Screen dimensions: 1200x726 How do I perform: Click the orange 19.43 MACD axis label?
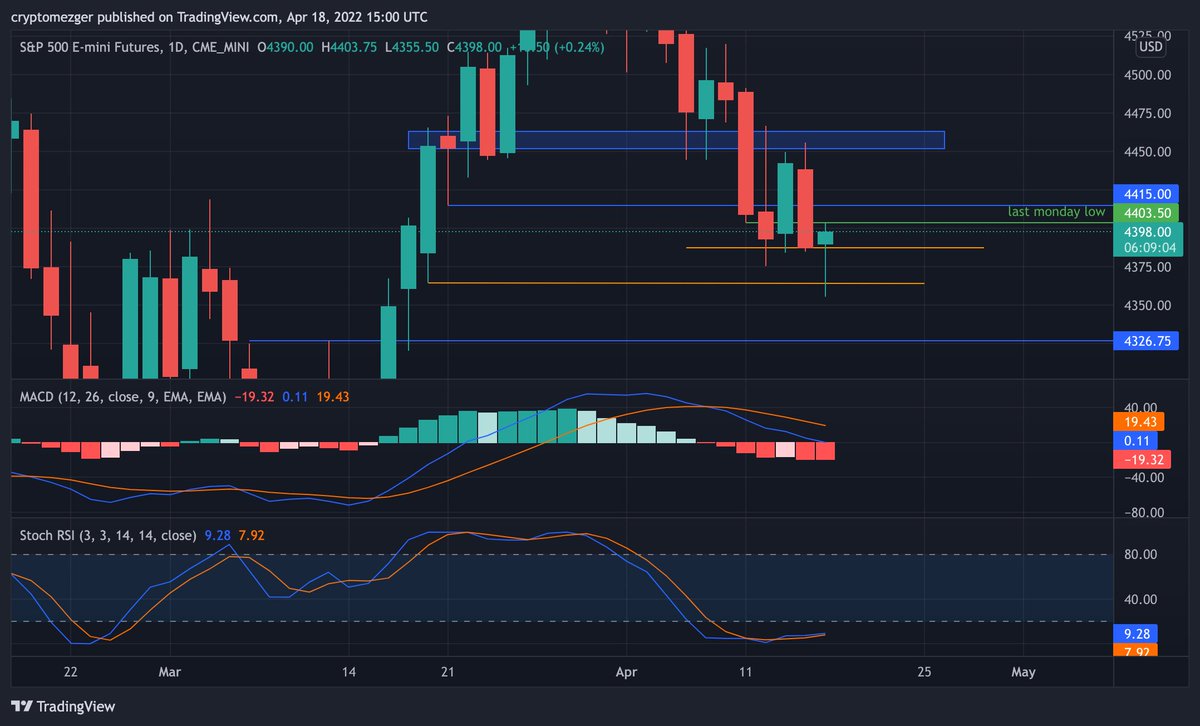click(x=1139, y=424)
